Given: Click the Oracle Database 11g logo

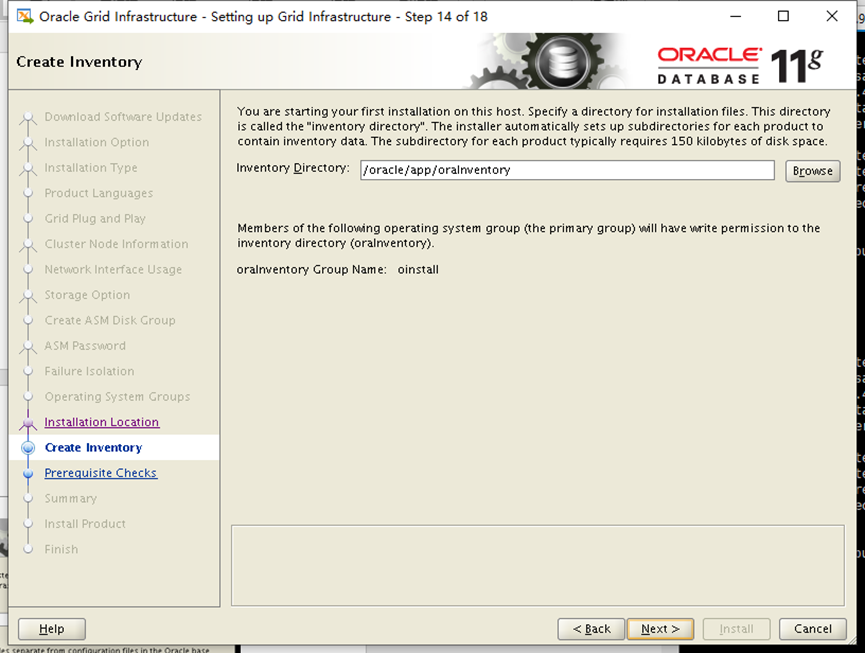Looking at the screenshot, I should click(x=740, y=66).
